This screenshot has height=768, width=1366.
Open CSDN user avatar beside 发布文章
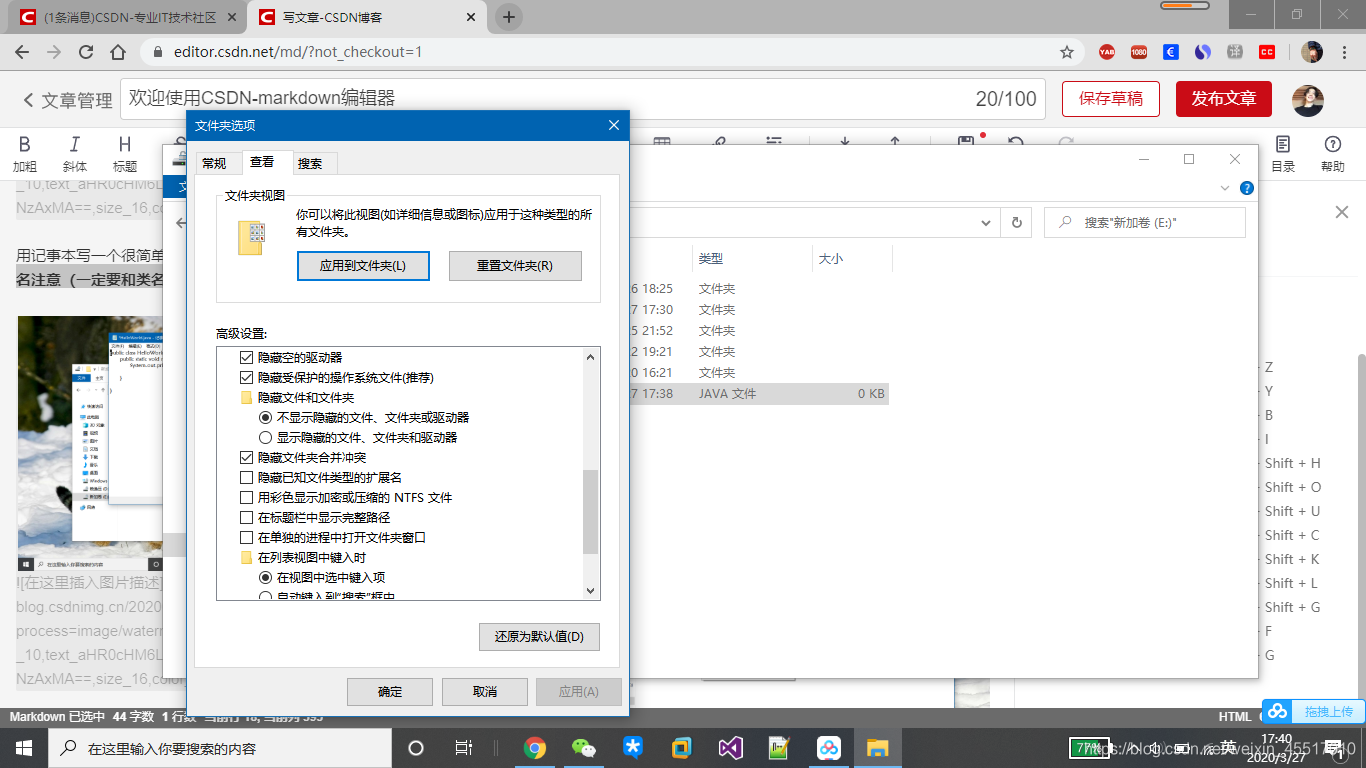[1308, 100]
